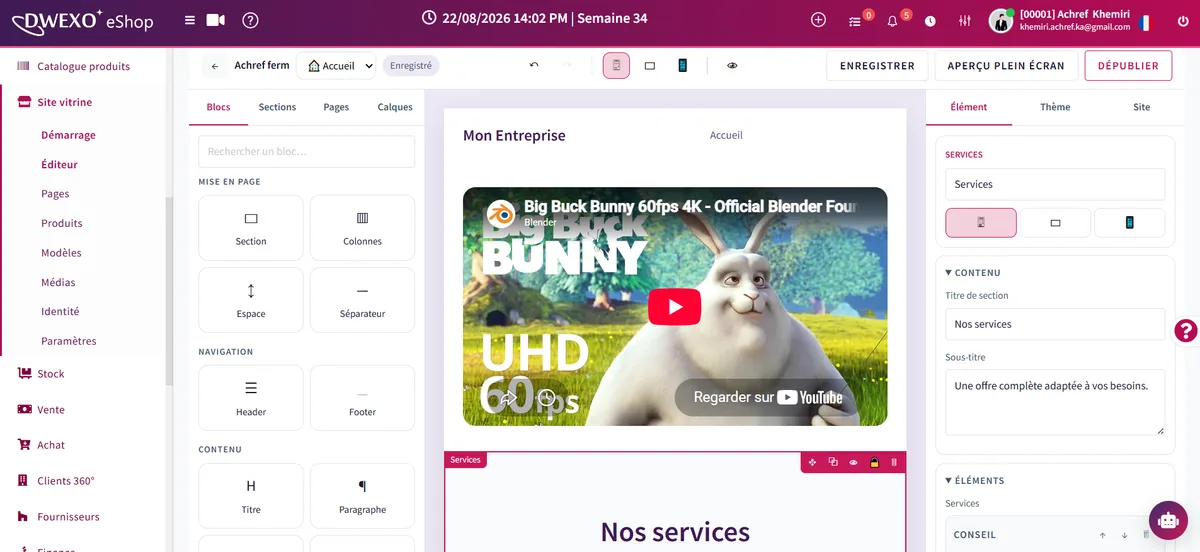1200x552 pixels.
Task: Click the Rechercher un bloc search field
Action: [307, 152]
